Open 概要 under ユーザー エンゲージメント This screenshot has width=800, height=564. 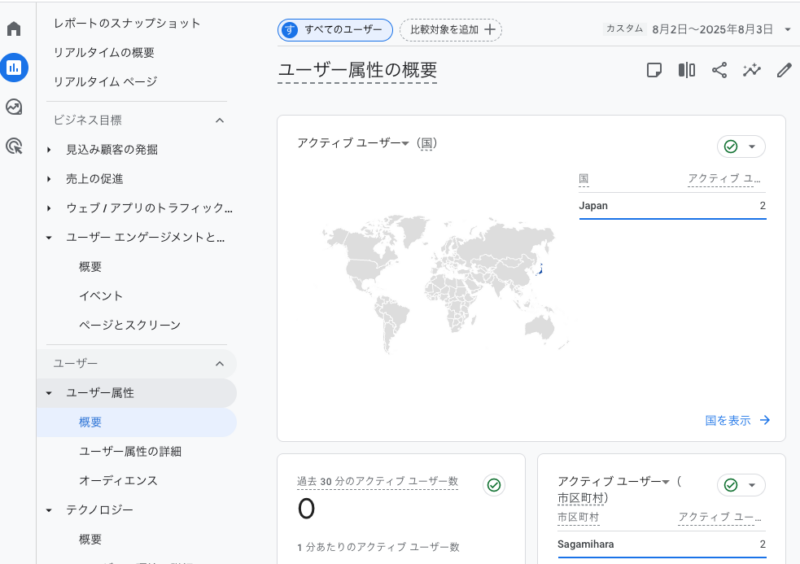click(90, 266)
